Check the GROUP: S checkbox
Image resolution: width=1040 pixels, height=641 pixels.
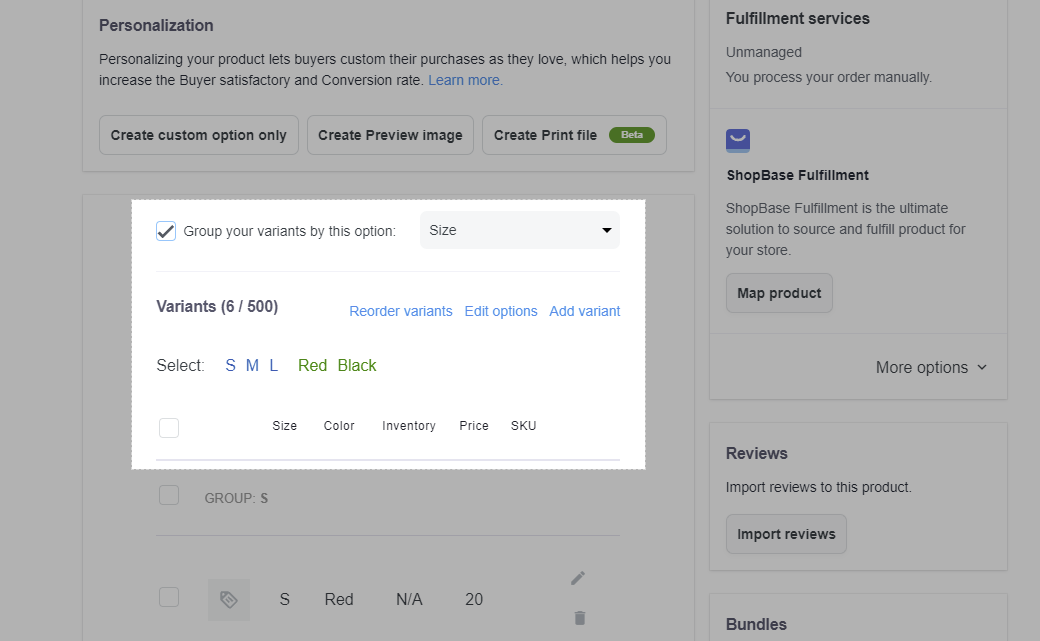[x=169, y=495]
